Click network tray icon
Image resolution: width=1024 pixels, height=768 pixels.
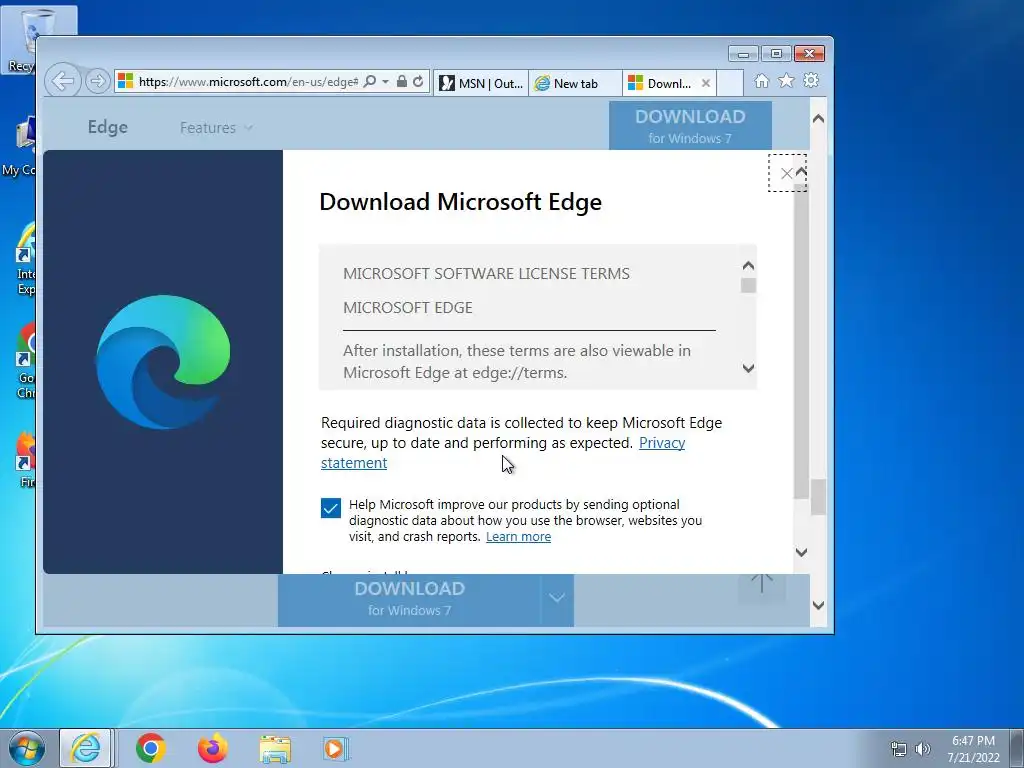click(899, 749)
